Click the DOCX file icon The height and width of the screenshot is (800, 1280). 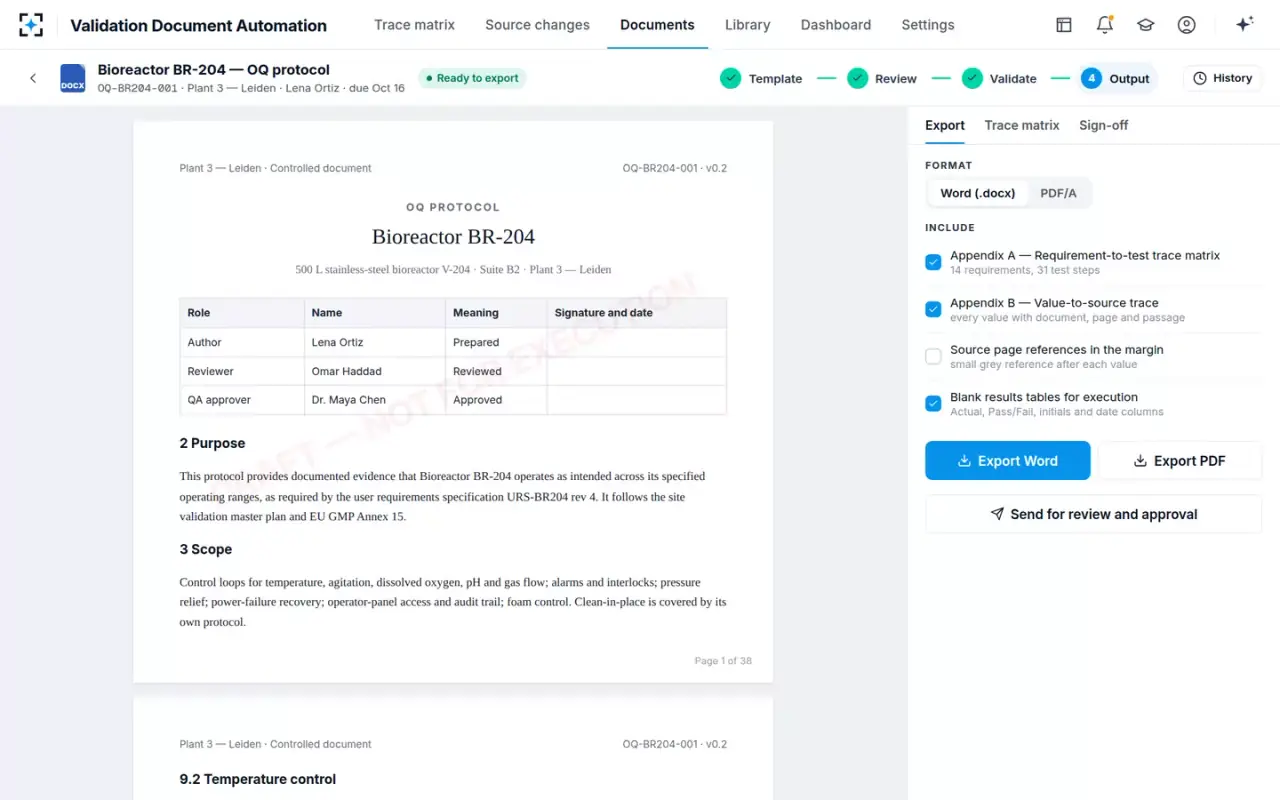pos(72,78)
